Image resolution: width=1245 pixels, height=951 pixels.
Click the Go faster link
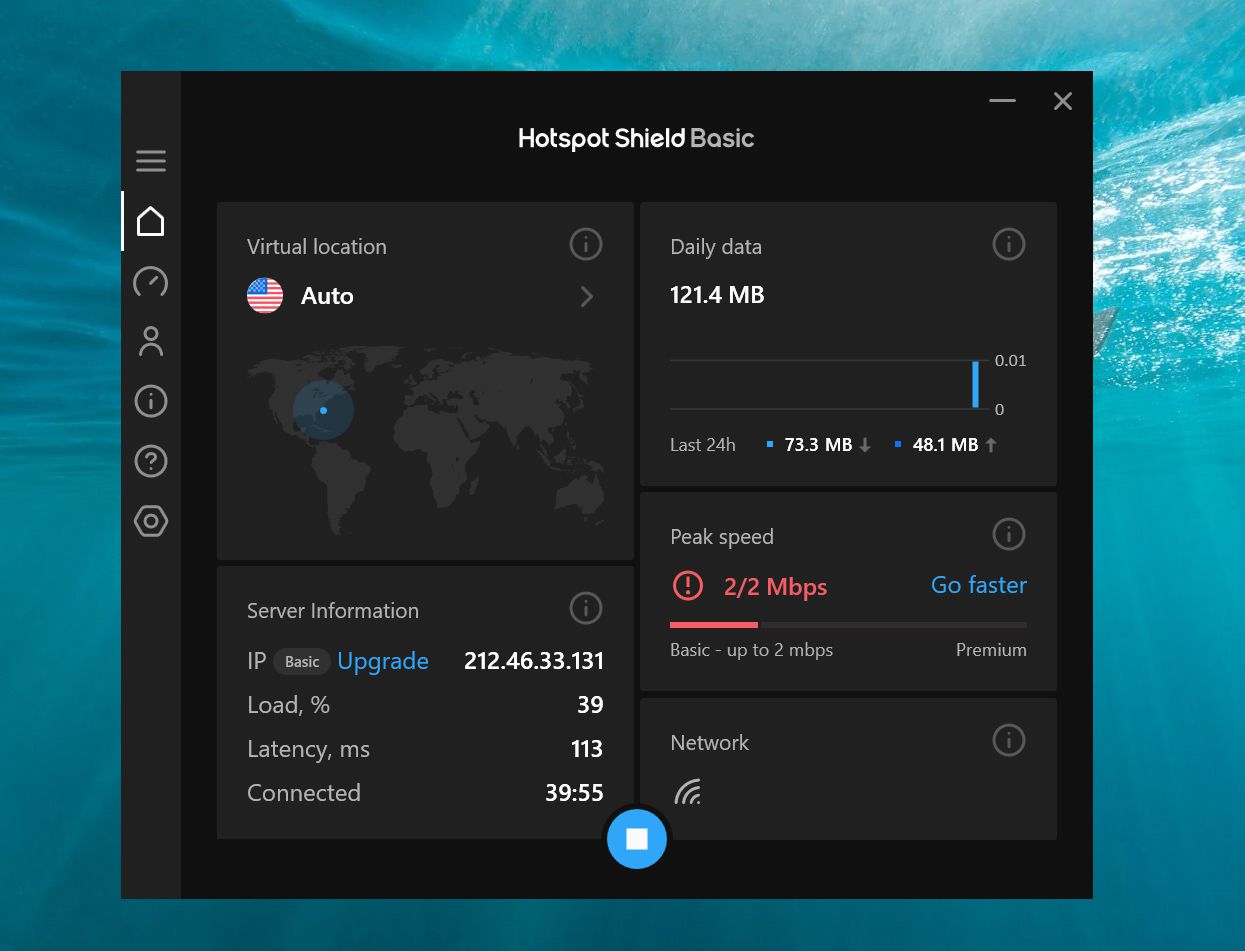[979, 585]
